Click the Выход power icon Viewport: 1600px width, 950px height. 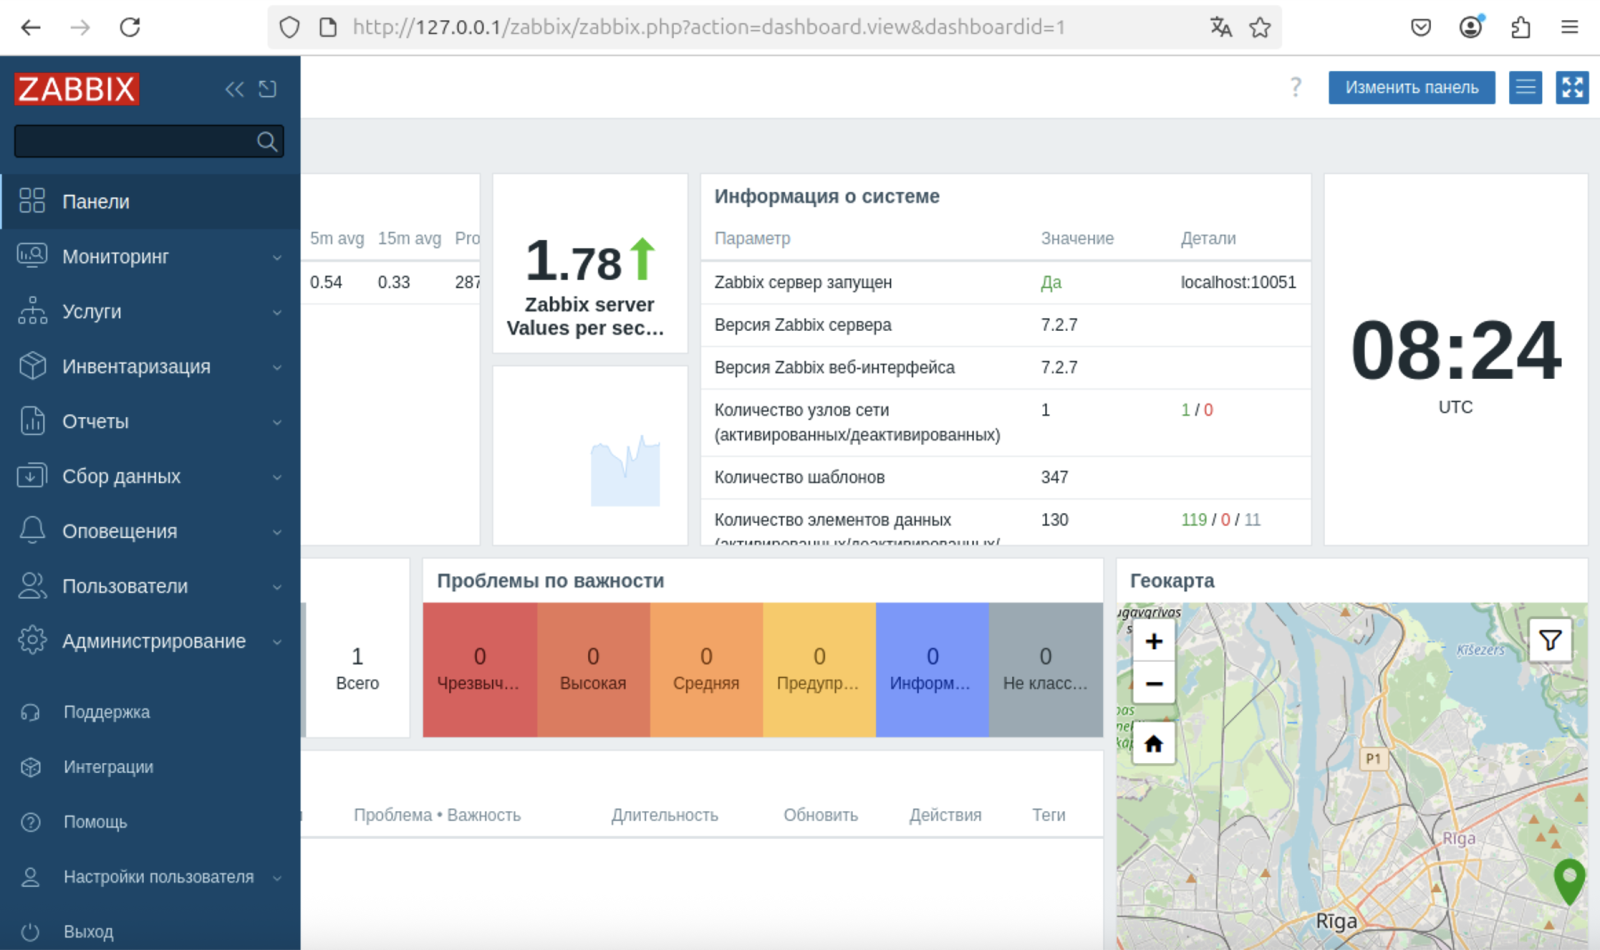(31, 932)
